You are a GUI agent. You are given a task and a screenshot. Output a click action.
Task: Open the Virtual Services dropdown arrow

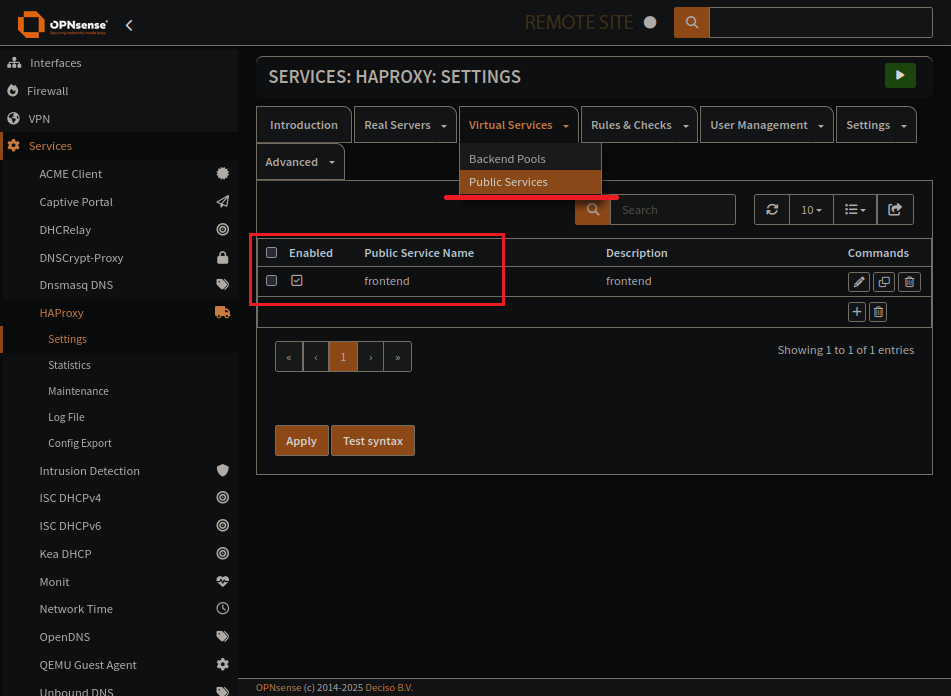566,126
